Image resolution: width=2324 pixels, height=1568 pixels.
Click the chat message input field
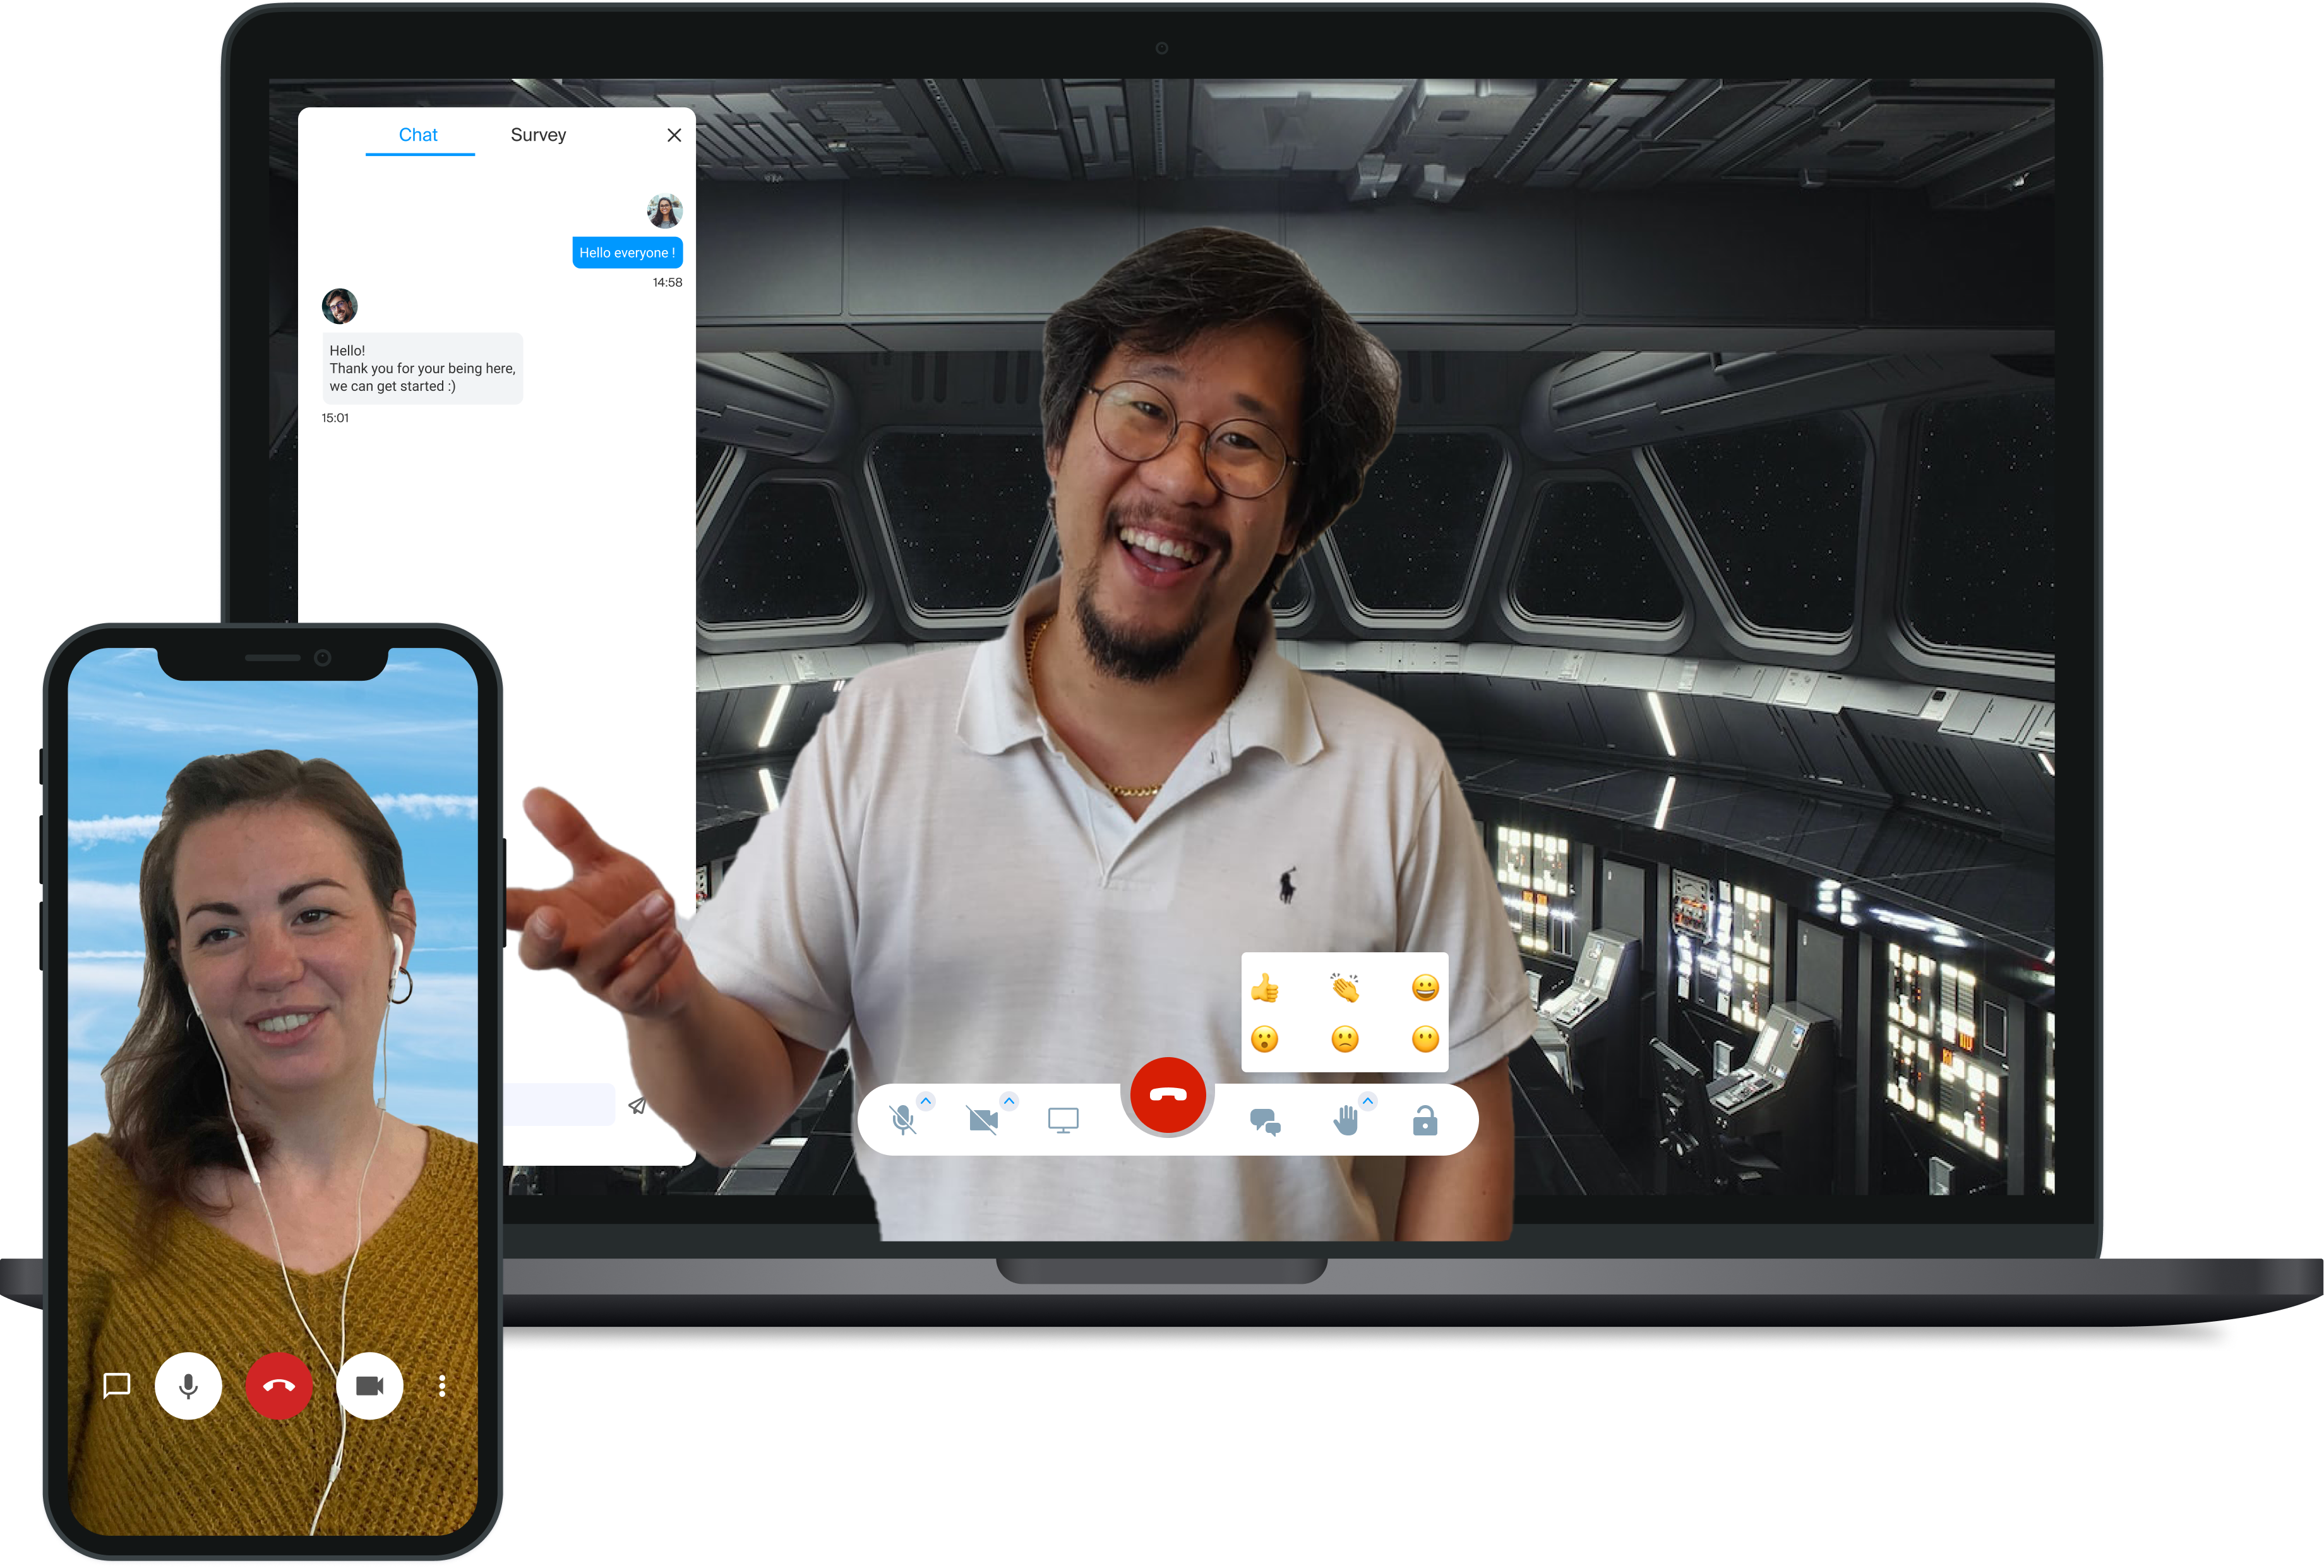coord(560,1104)
